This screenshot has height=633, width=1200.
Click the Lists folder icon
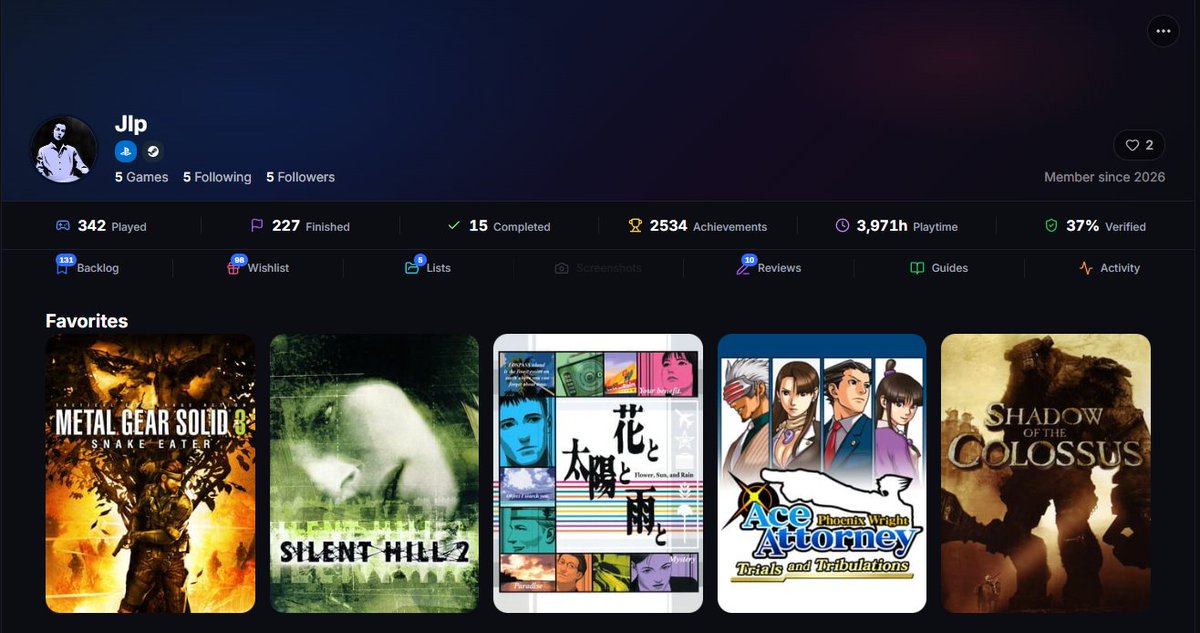tap(411, 268)
